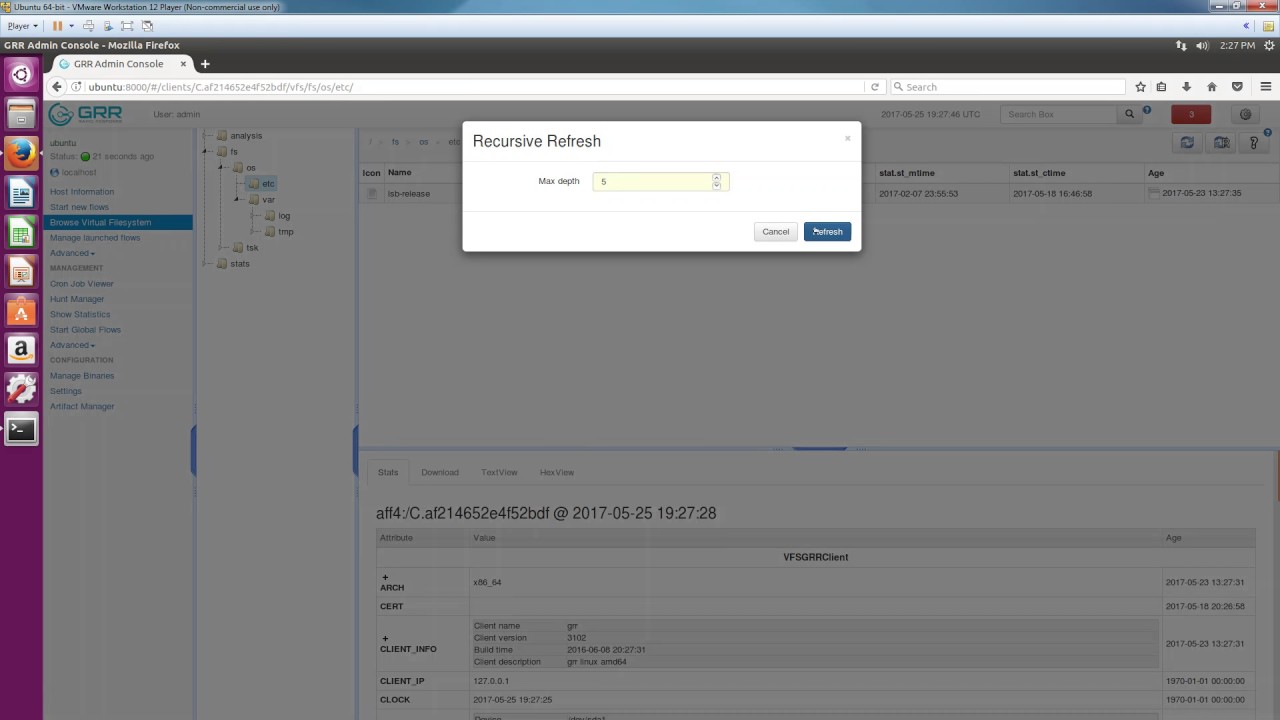
Task: Expand the tsk tree node
Action: coord(222,248)
